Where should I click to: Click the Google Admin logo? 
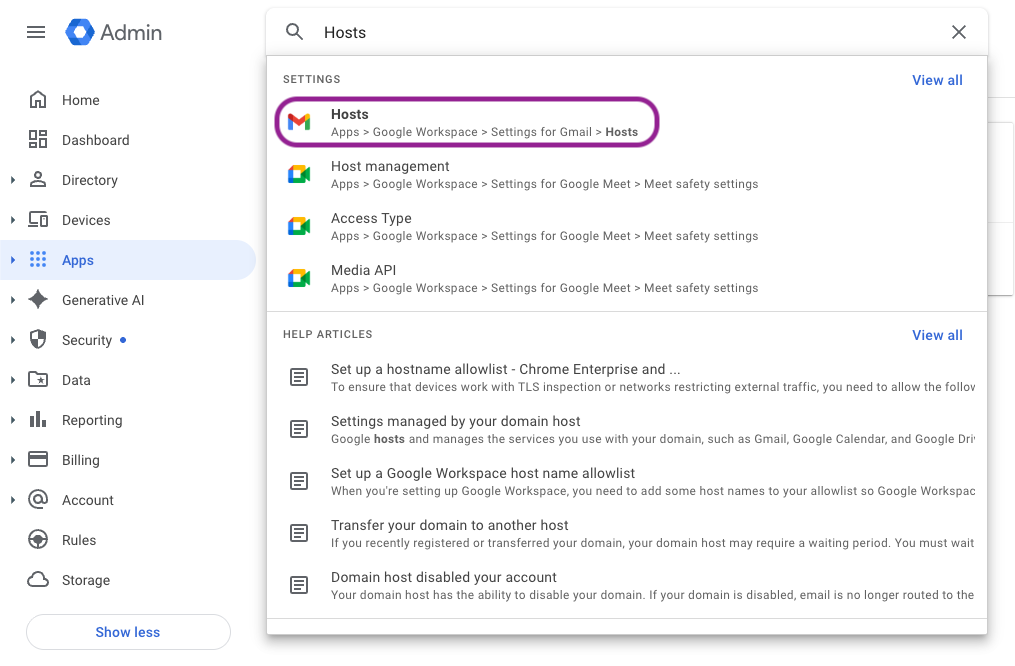[x=114, y=32]
